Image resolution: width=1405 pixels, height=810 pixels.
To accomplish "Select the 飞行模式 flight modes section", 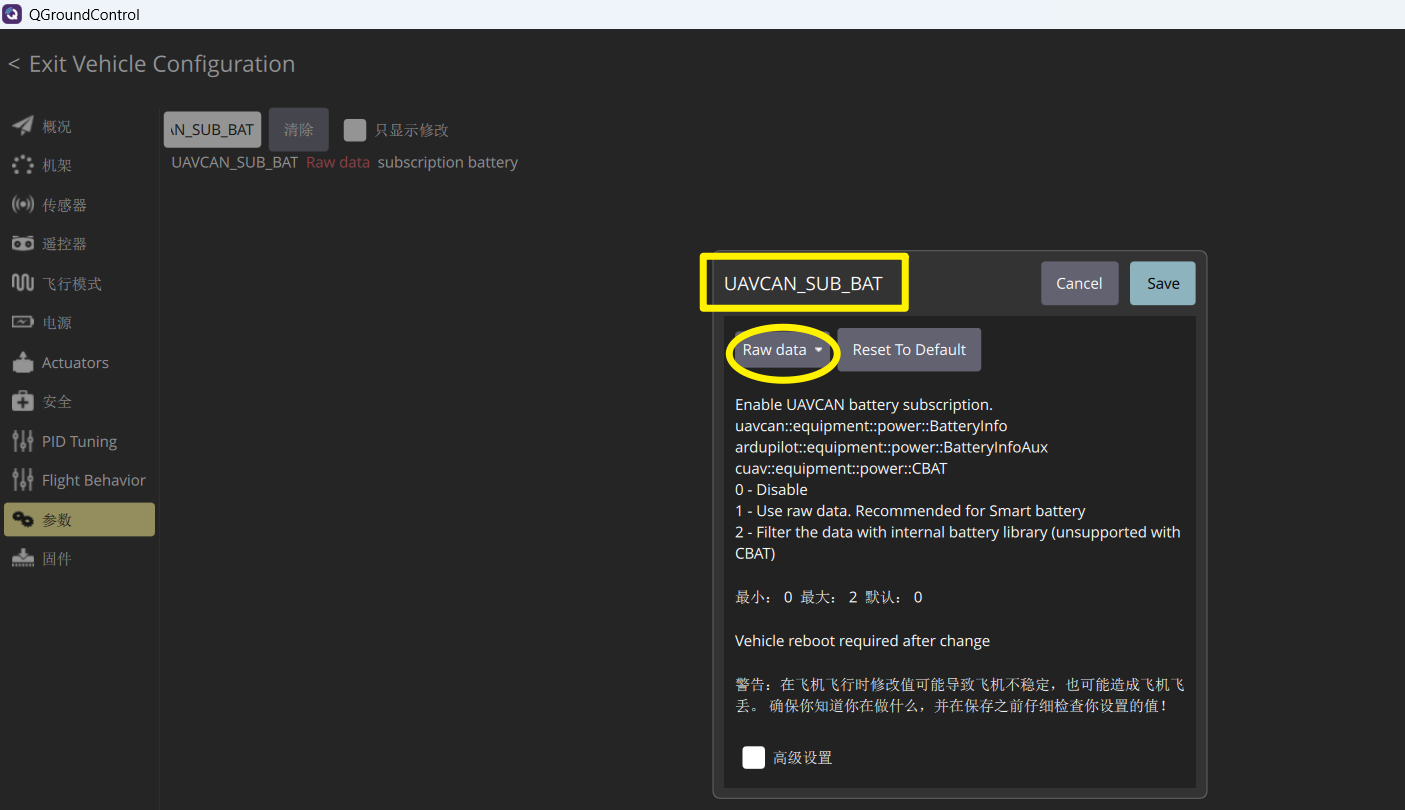I will point(78,284).
